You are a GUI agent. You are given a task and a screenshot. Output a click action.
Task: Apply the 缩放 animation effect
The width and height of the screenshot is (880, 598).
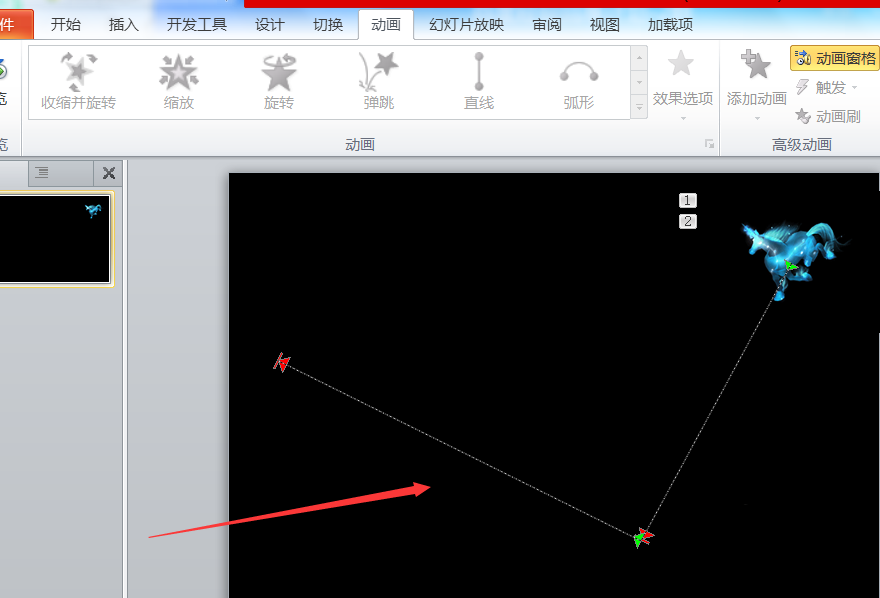[178, 81]
